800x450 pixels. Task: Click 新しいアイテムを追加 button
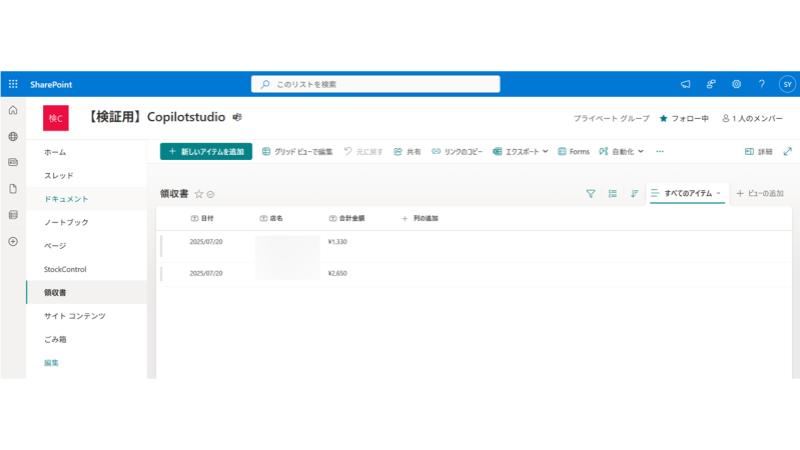pyautogui.click(x=206, y=152)
